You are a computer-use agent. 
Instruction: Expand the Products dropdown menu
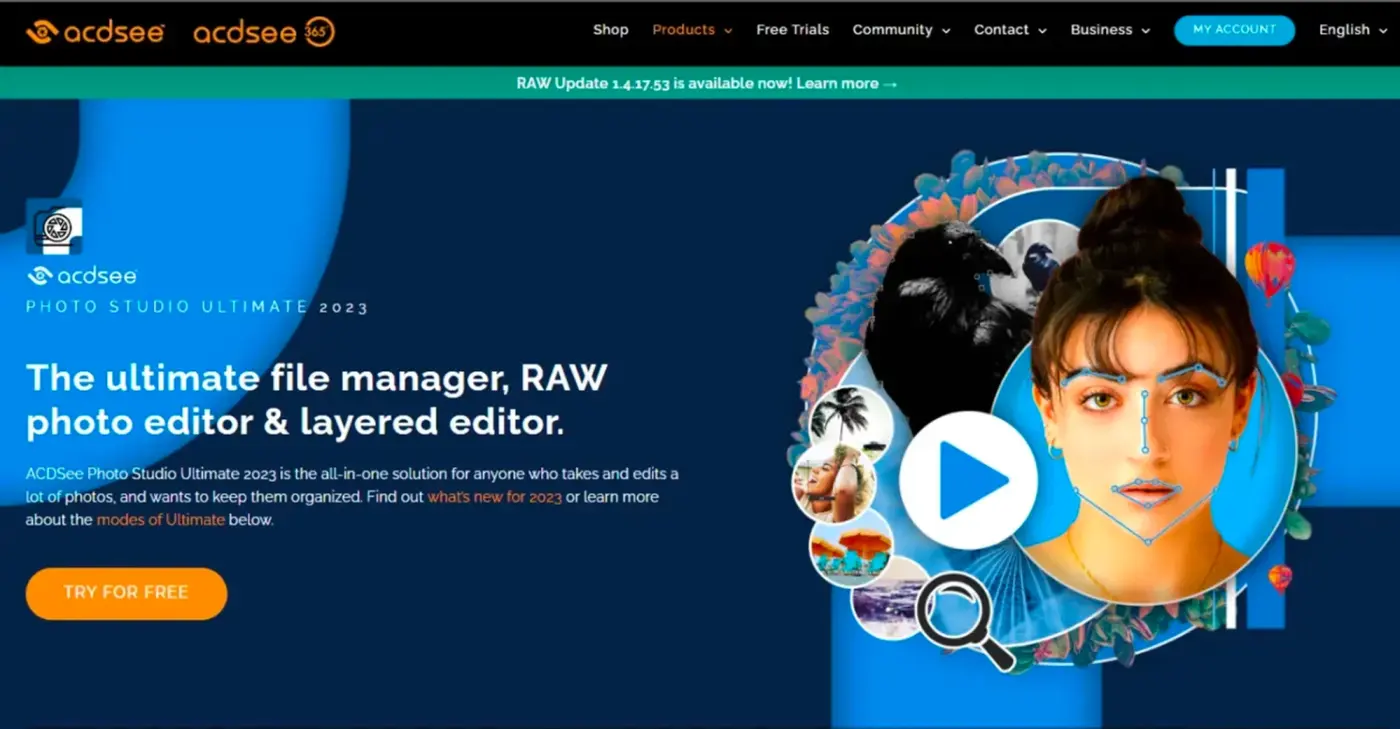coord(692,30)
